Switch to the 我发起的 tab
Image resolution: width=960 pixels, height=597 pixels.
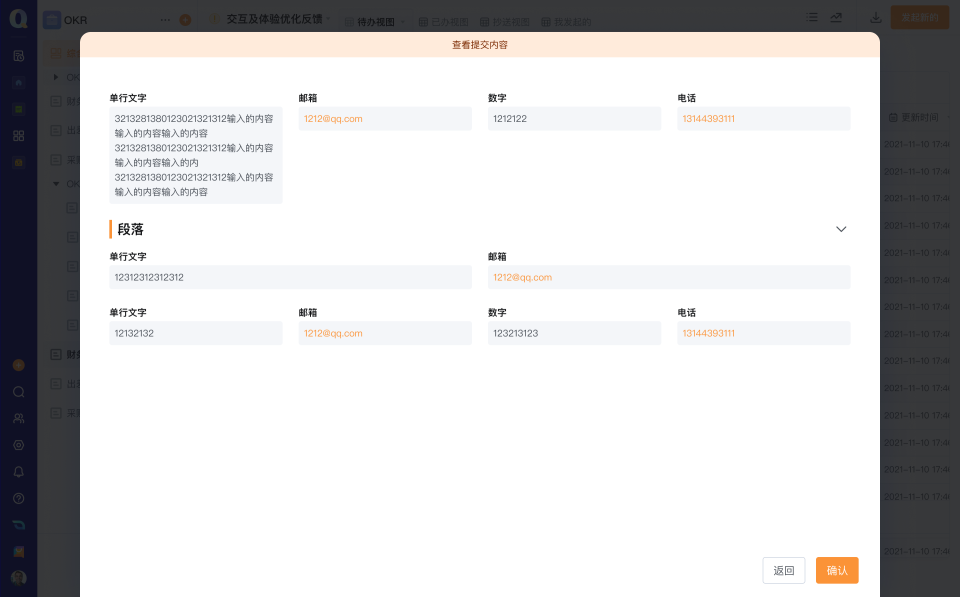[x=566, y=22]
